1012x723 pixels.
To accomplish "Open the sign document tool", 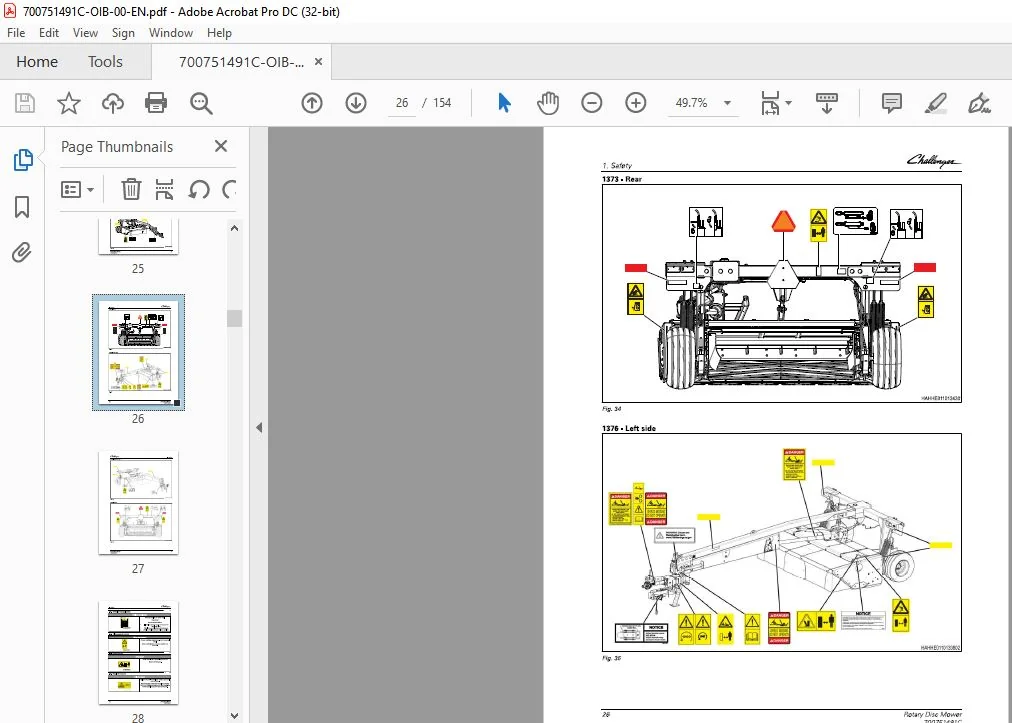I will click(x=980, y=103).
